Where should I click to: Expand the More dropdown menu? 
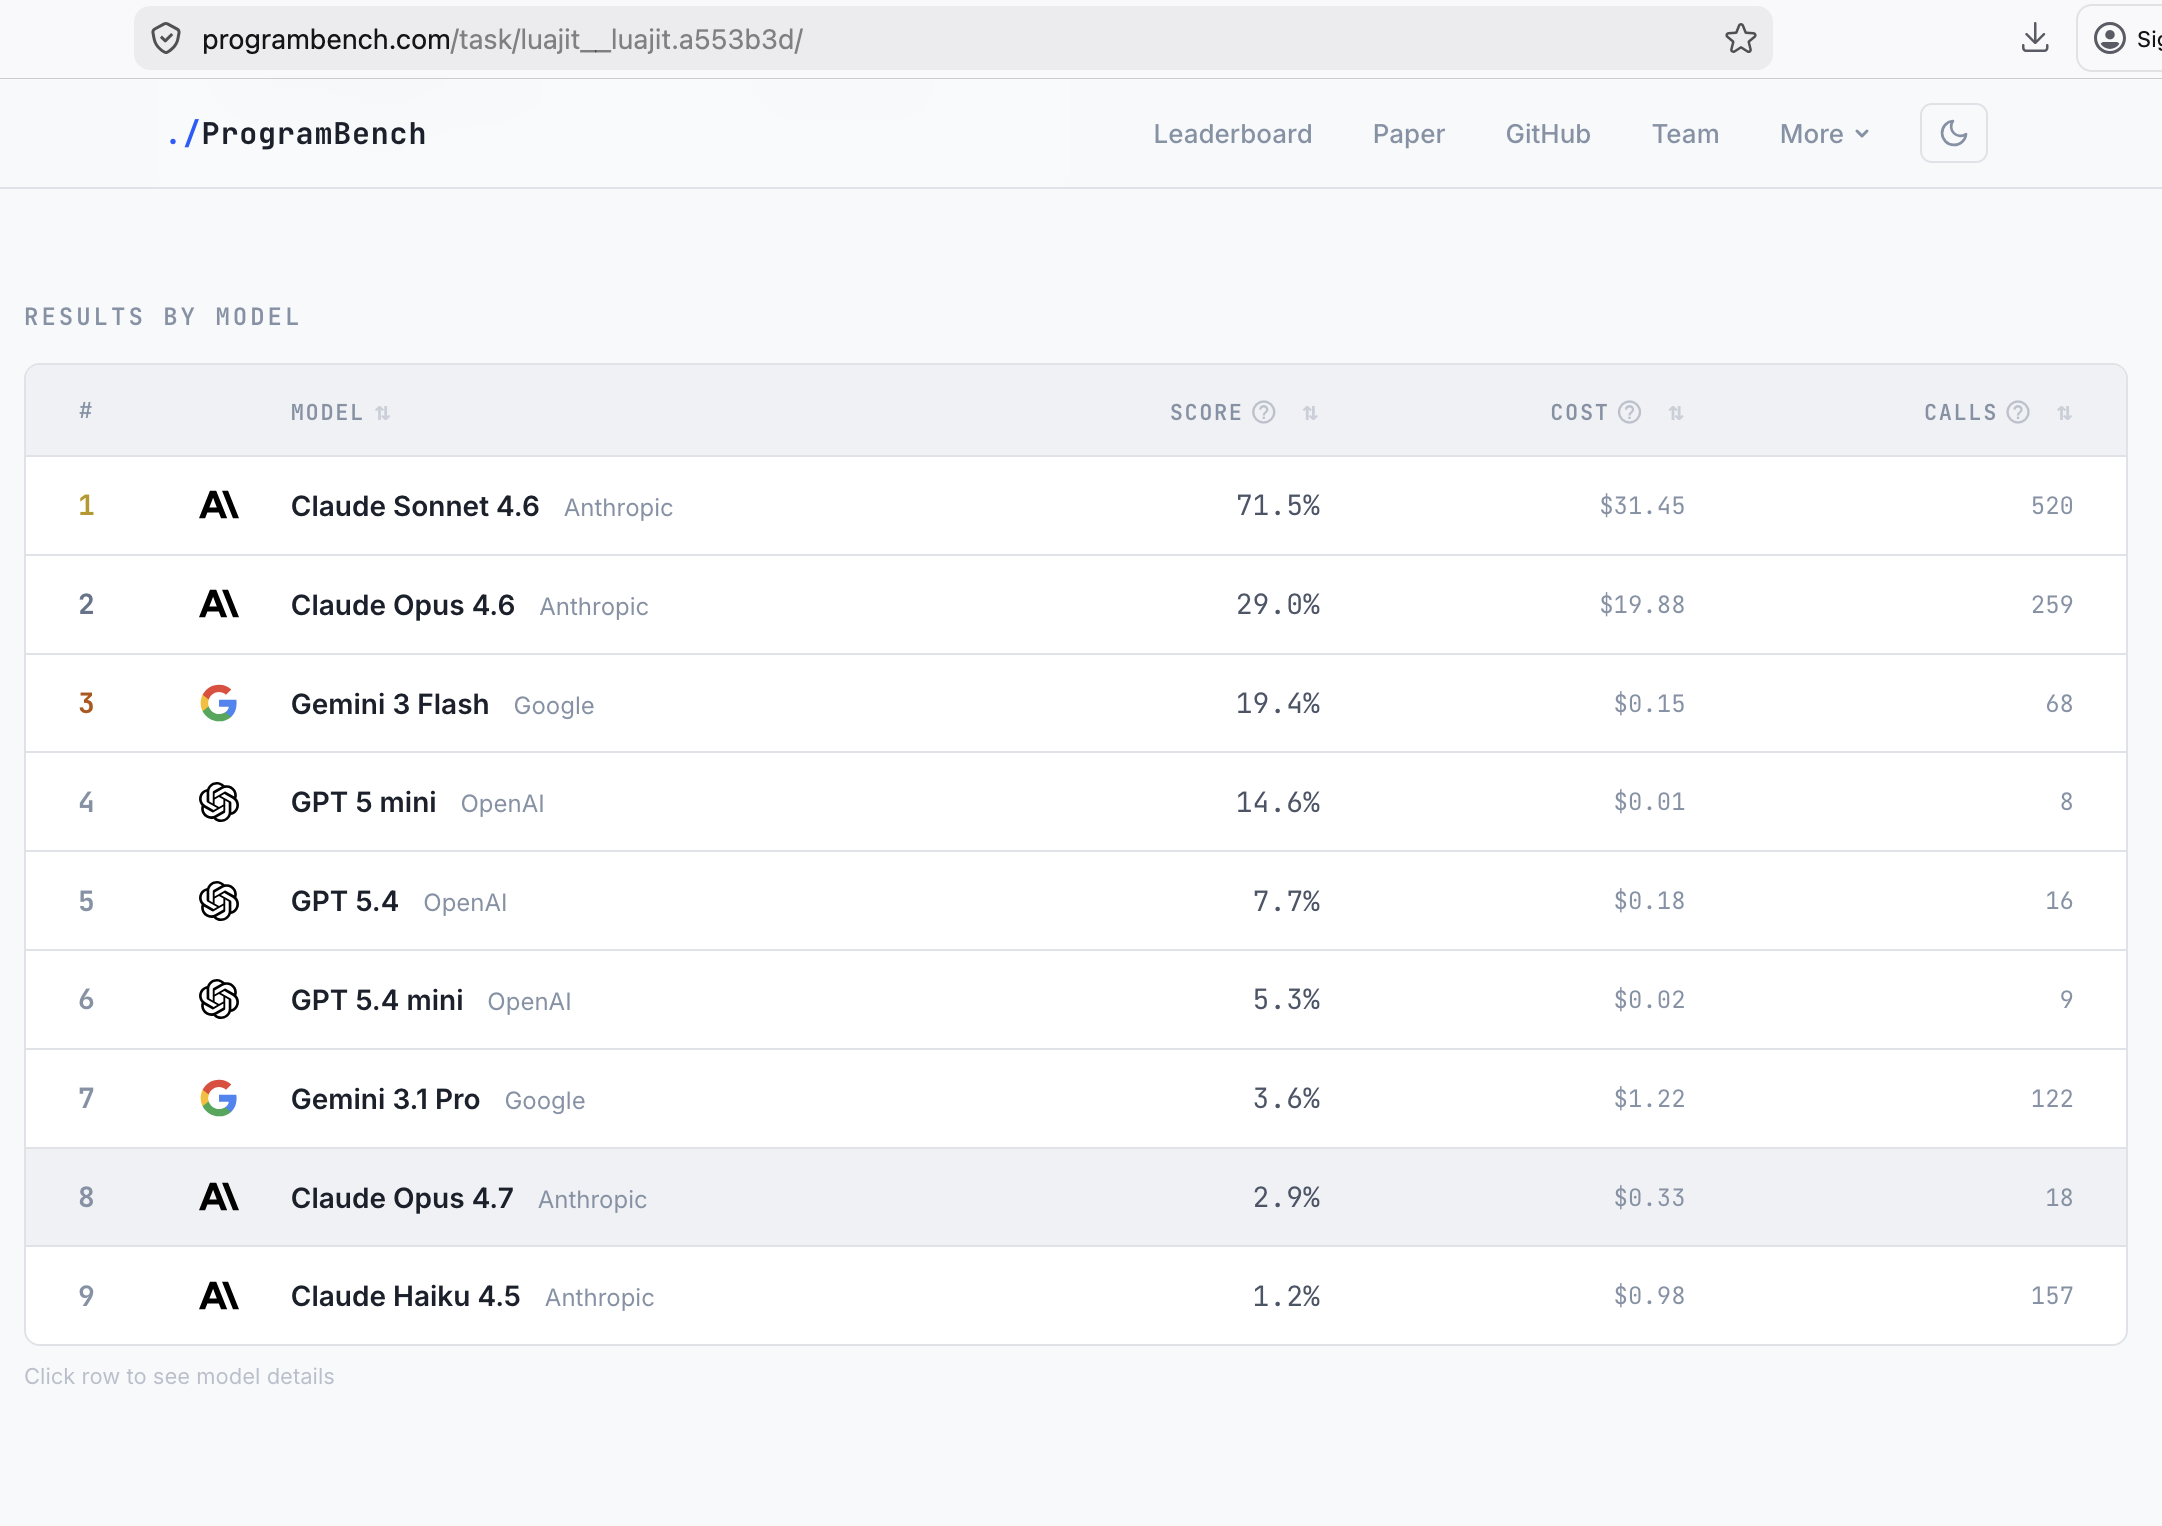tap(1824, 134)
